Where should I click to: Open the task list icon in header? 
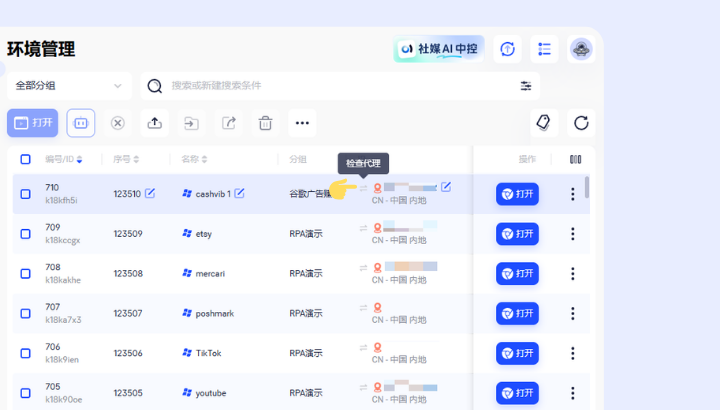[544, 49]
